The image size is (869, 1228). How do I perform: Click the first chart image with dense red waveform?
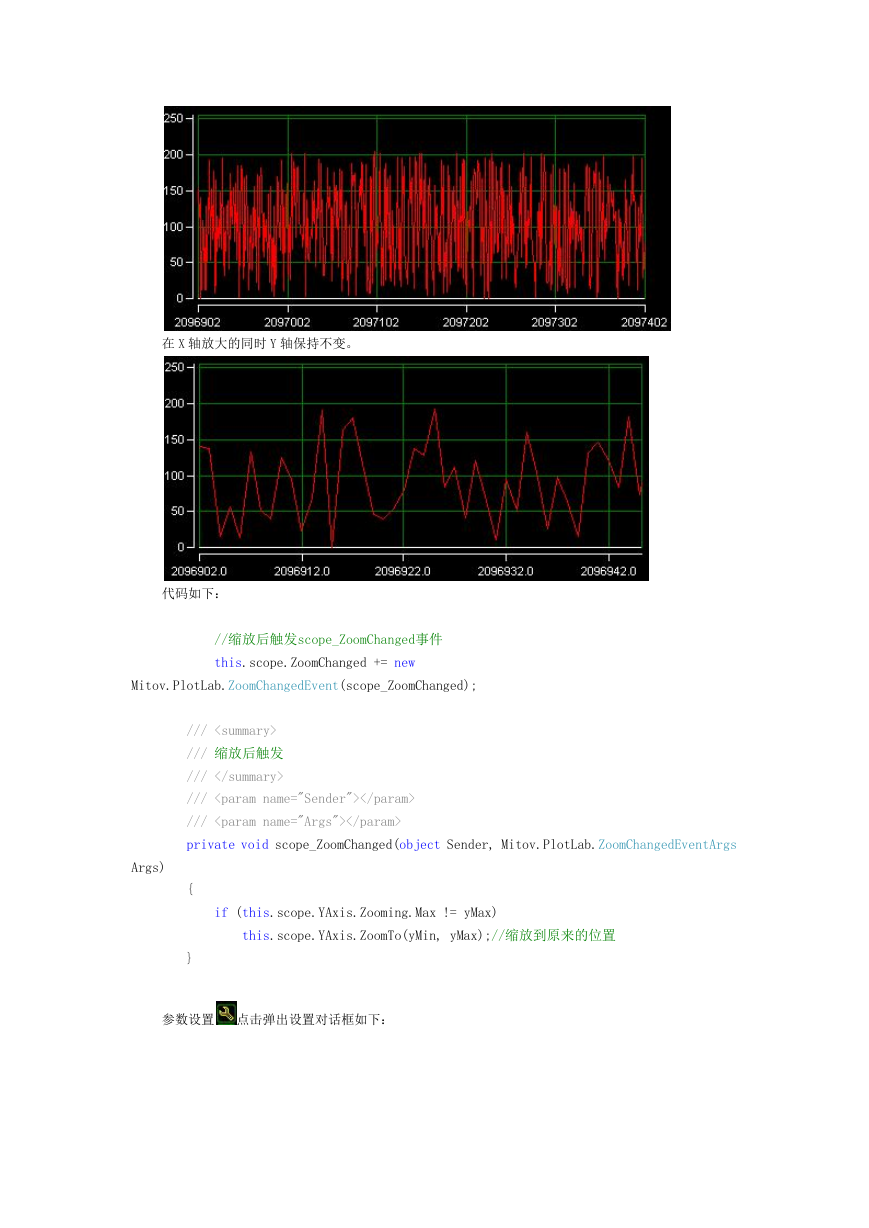[x=417, y=218]
